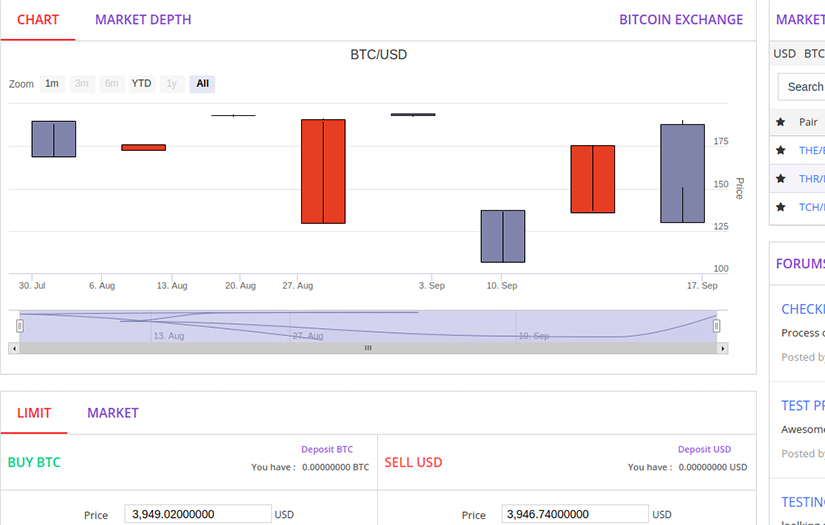Select the All zoom range button
The width and height of the screenshot is (825, 525).
[203, 84]
